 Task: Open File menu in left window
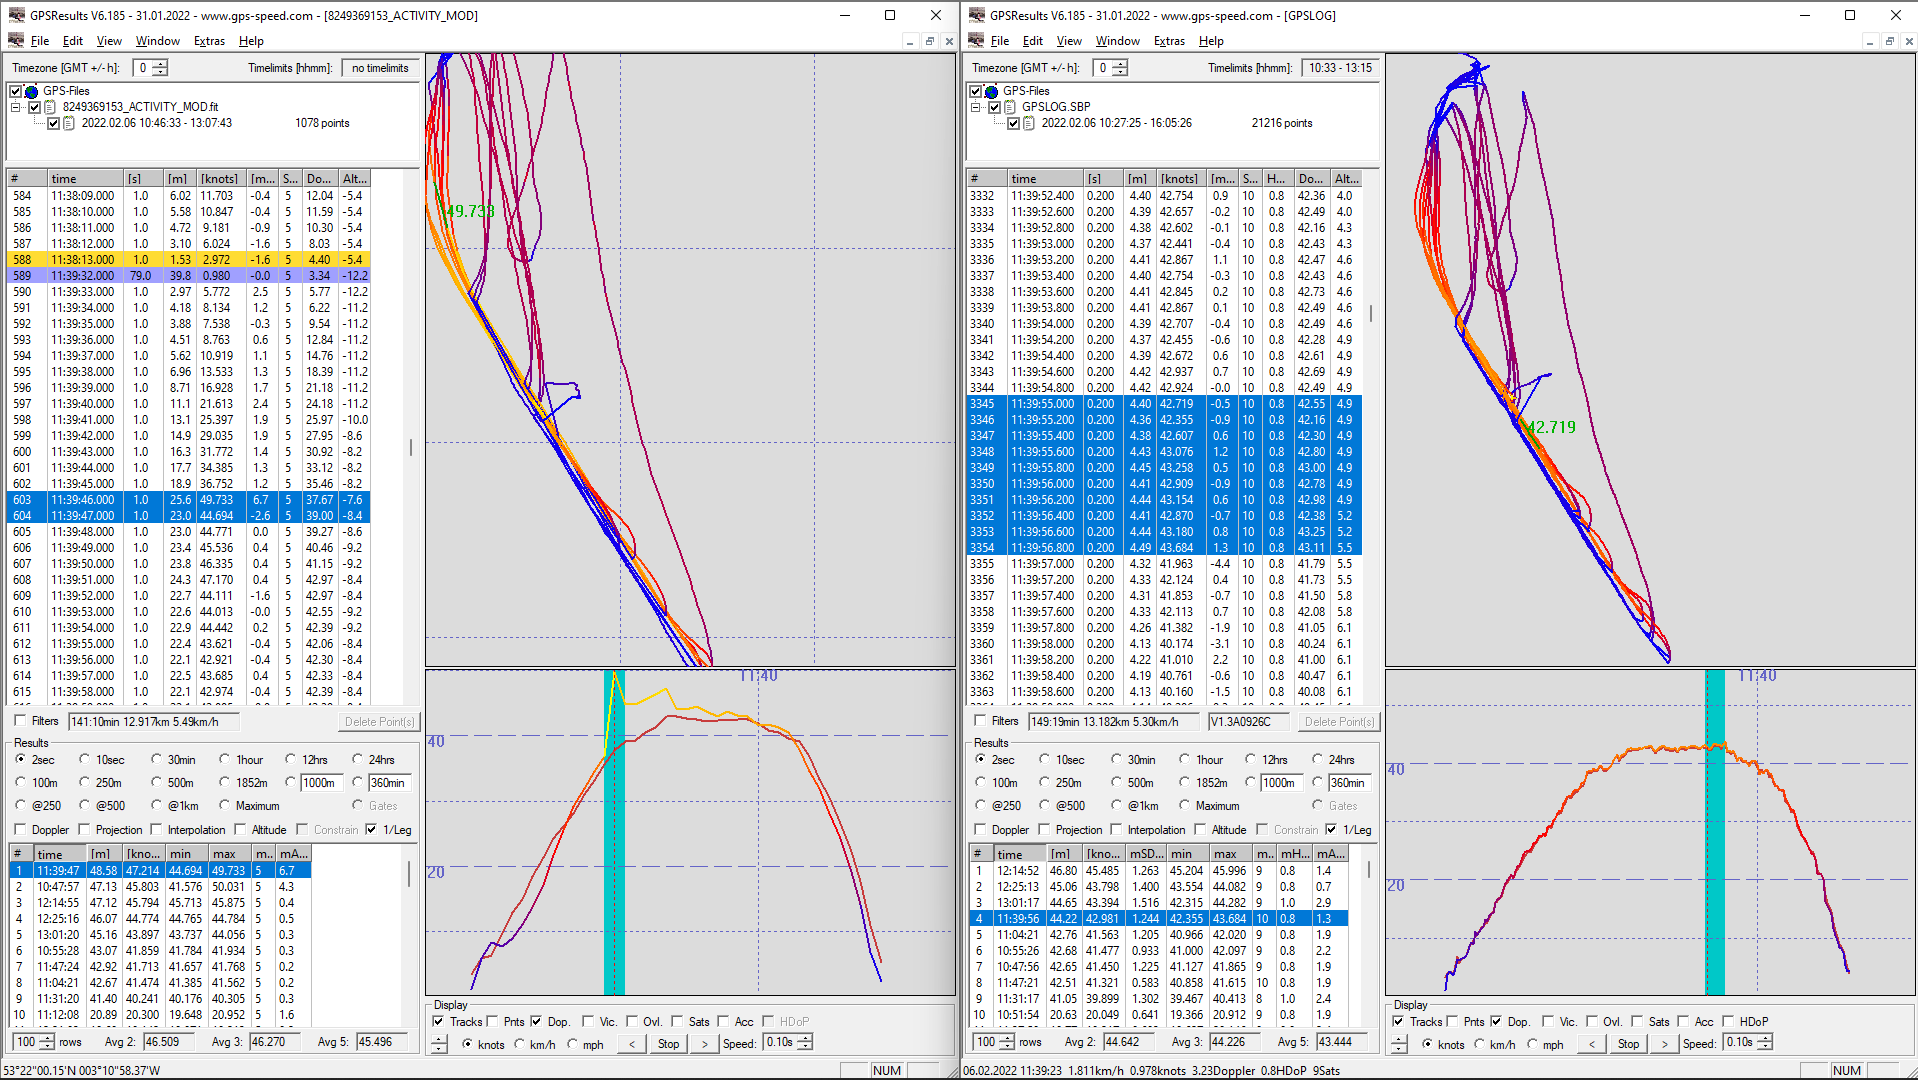pos(40,41)
